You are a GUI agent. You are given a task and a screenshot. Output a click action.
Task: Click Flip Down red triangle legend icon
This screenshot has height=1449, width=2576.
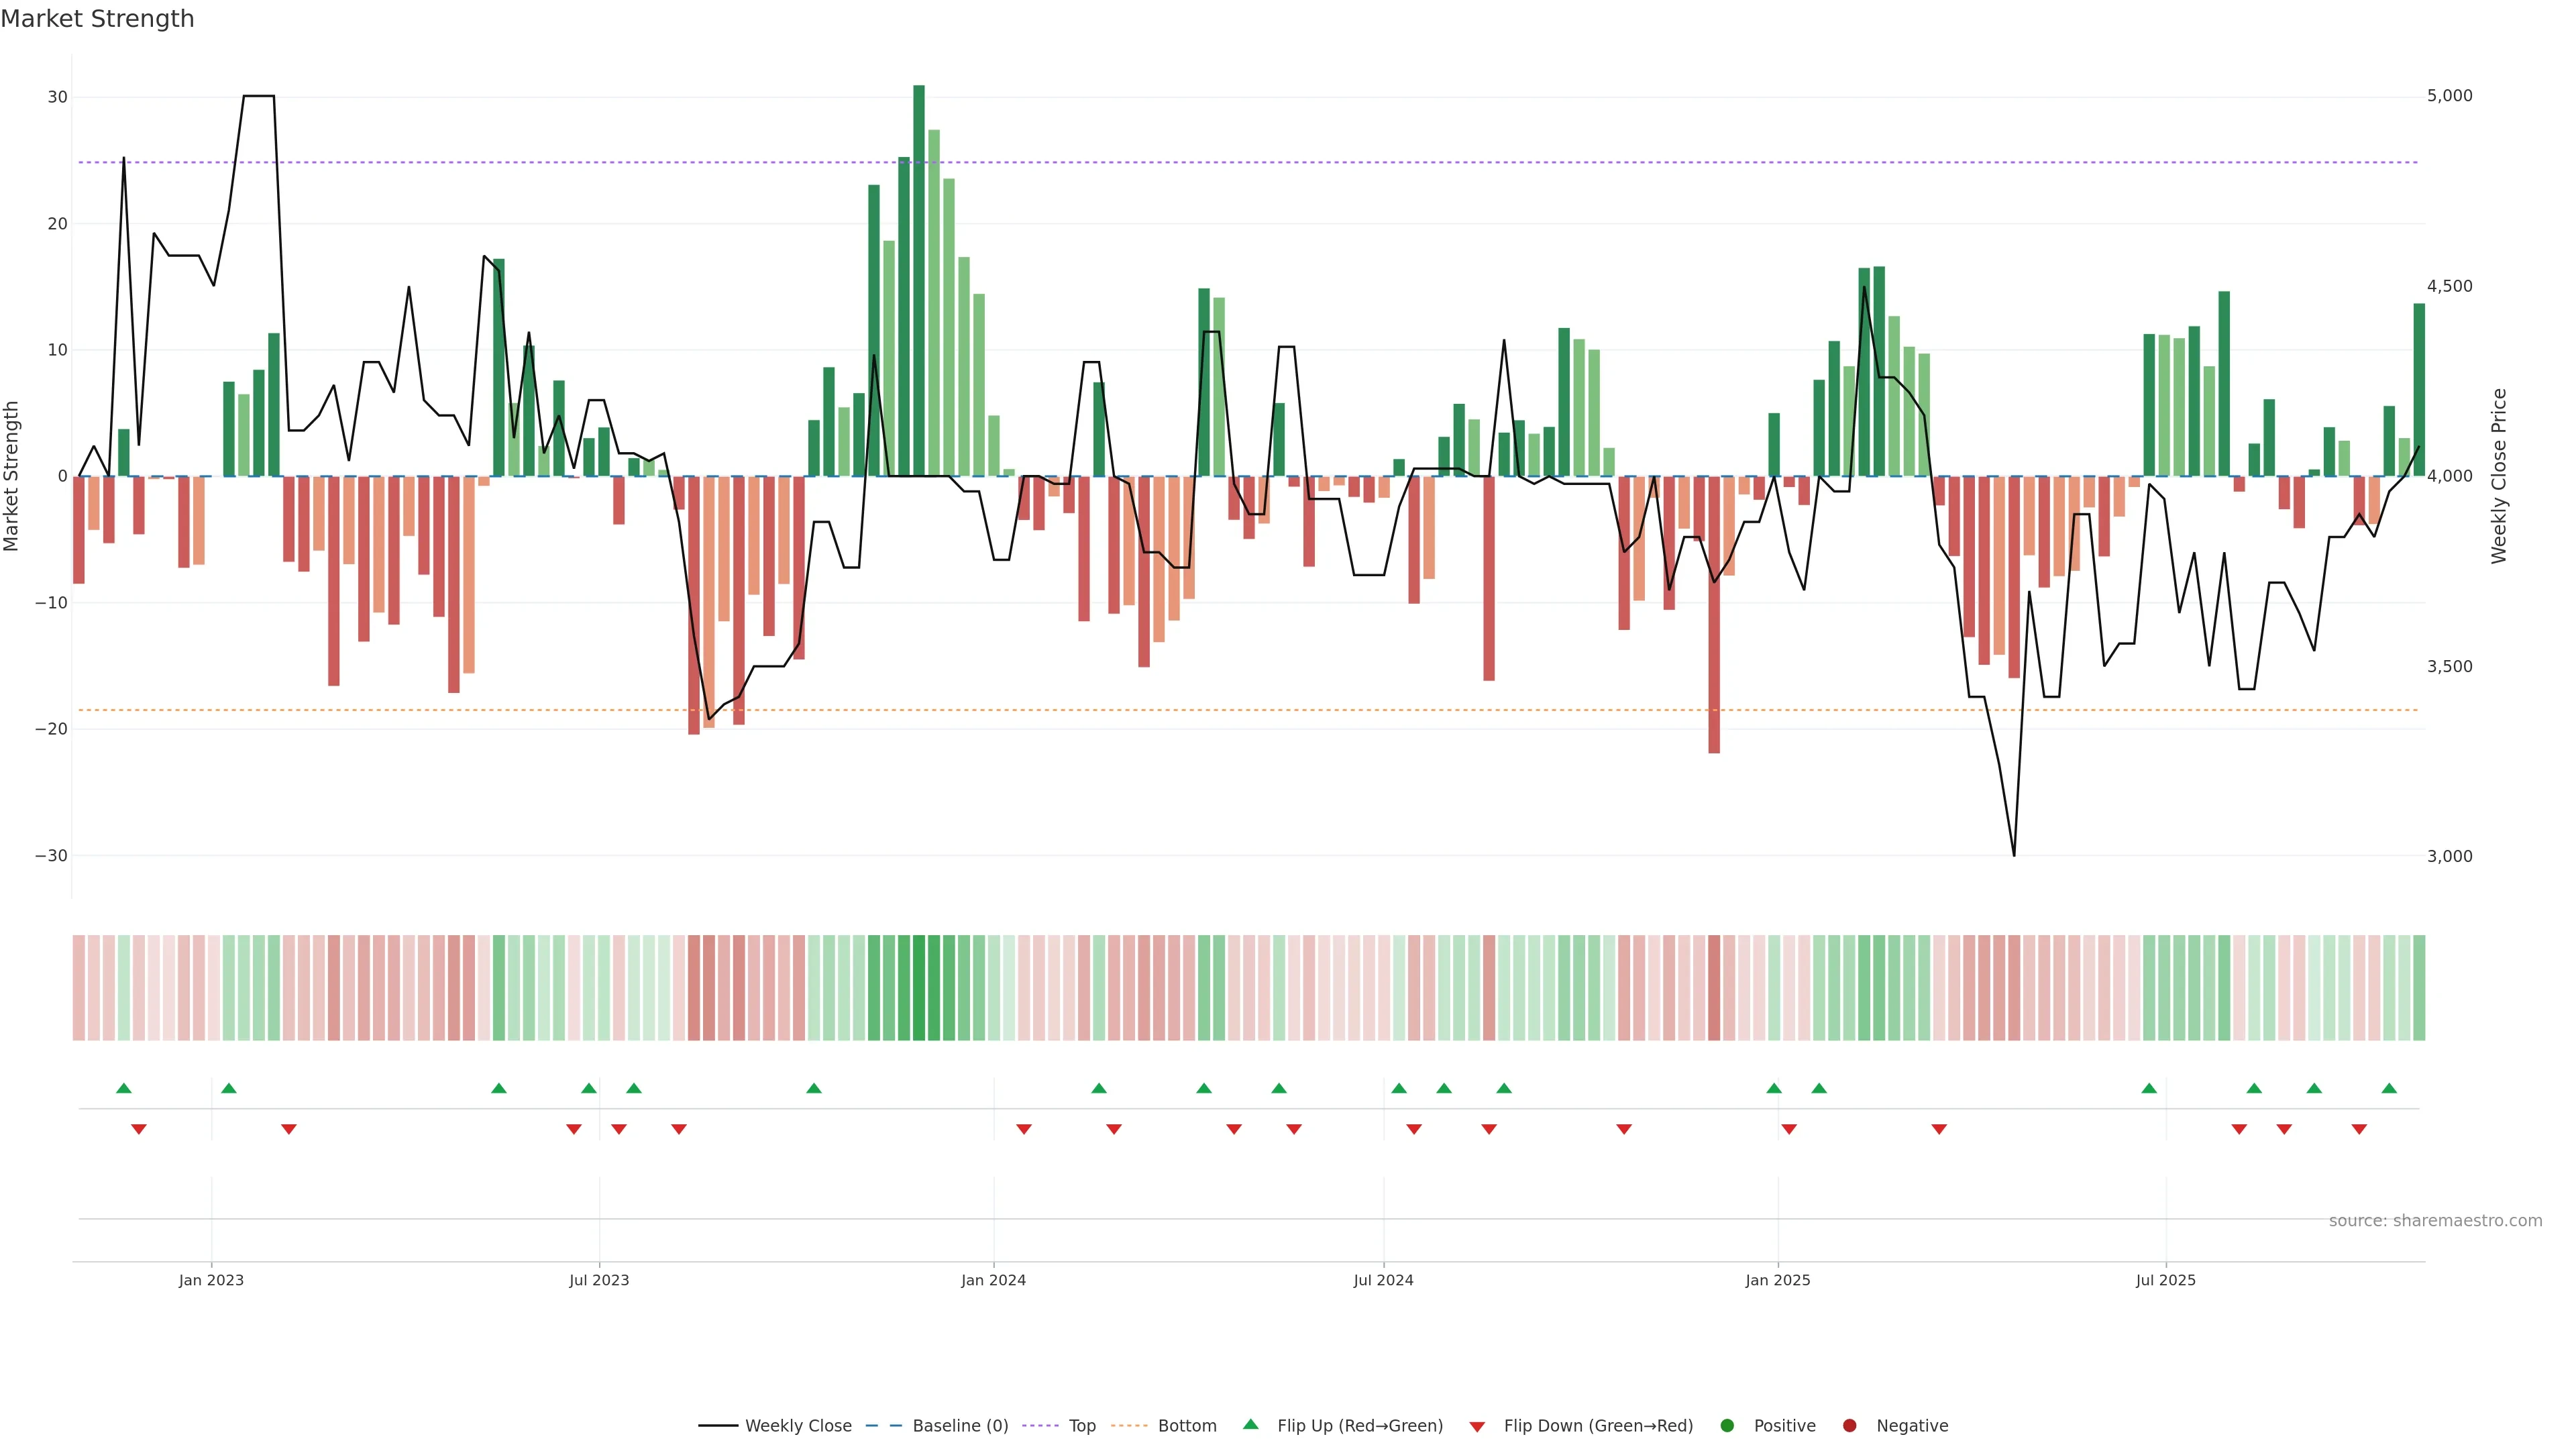[x=1477, y=1427]
